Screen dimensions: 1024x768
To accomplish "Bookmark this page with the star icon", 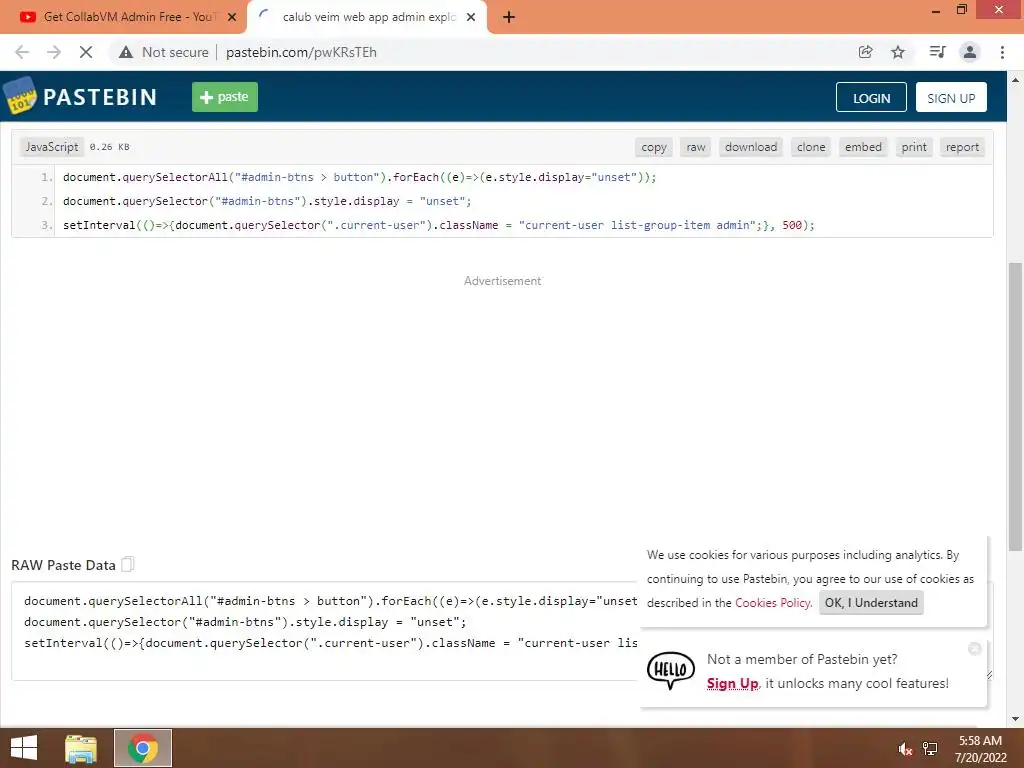I will click(x=898, y=52).
